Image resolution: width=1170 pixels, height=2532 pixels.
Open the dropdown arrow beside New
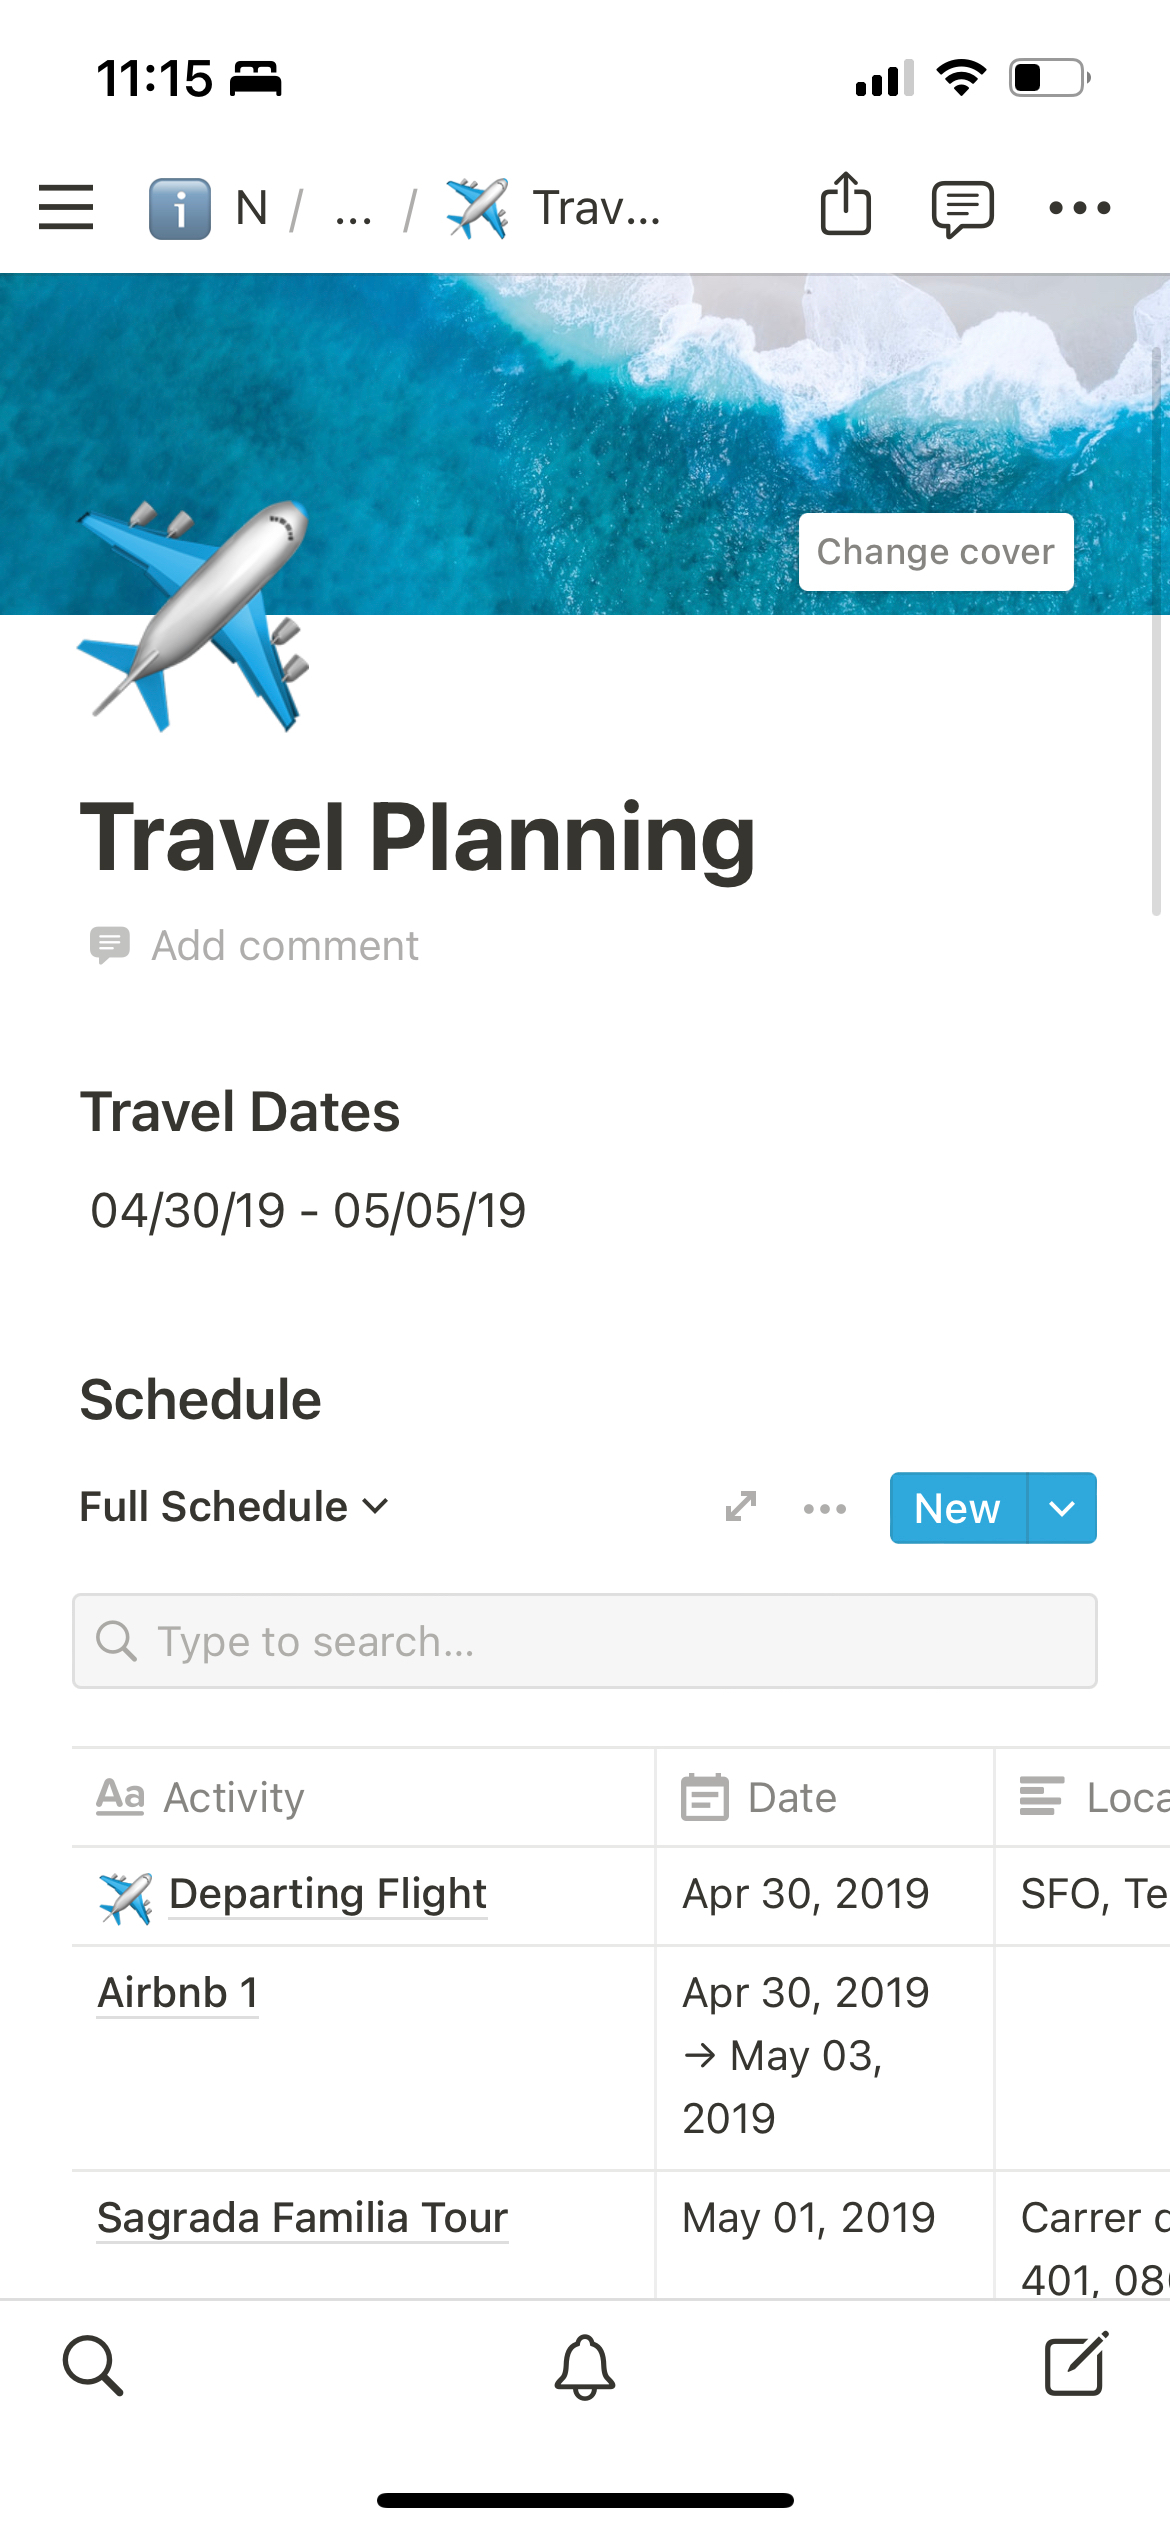pos(1062,1508)
